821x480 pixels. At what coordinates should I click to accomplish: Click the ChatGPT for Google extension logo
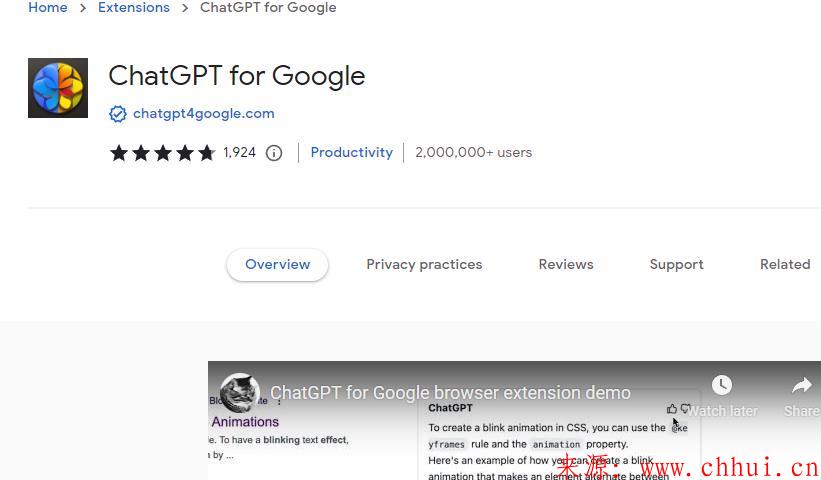(58, 88)
